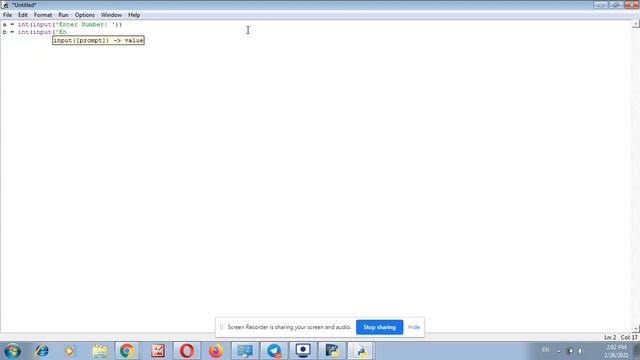Open the Run menu

click(x=63, y=15)
